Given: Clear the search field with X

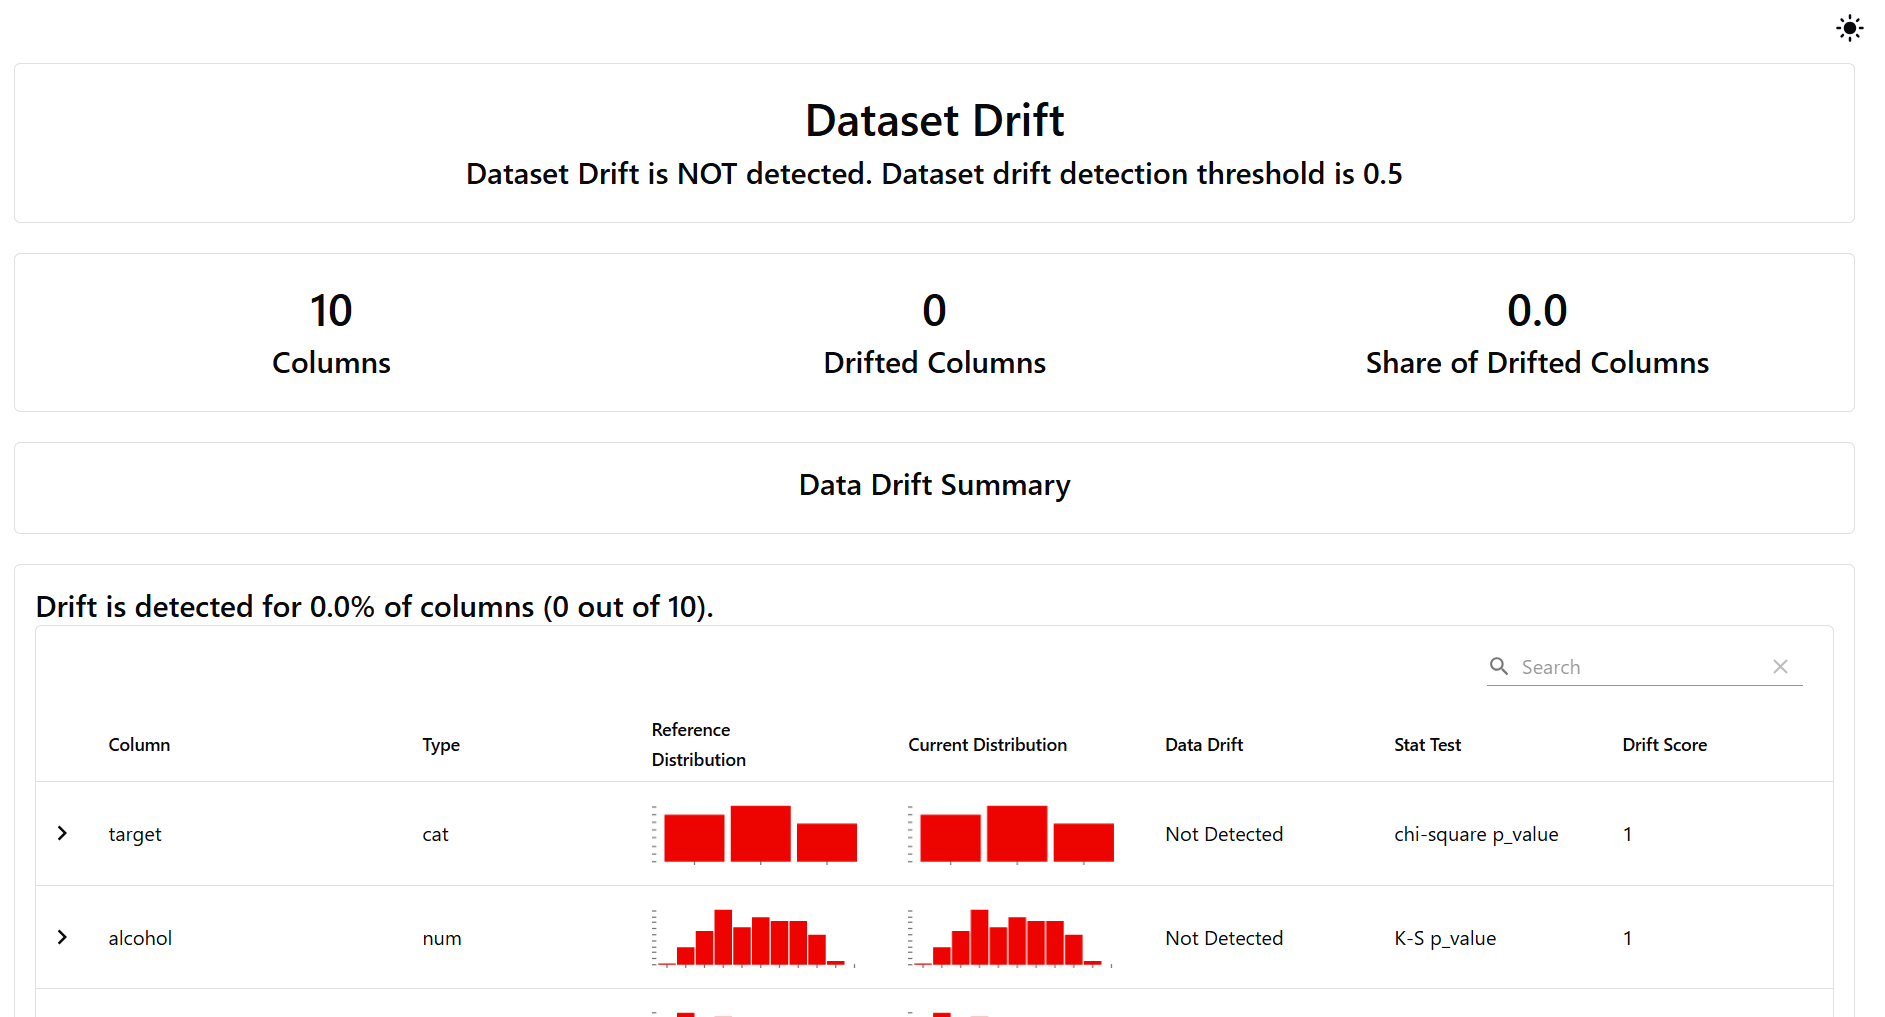Looking at the screenshot, I should pyautogui.click(x=1780, y=666).
